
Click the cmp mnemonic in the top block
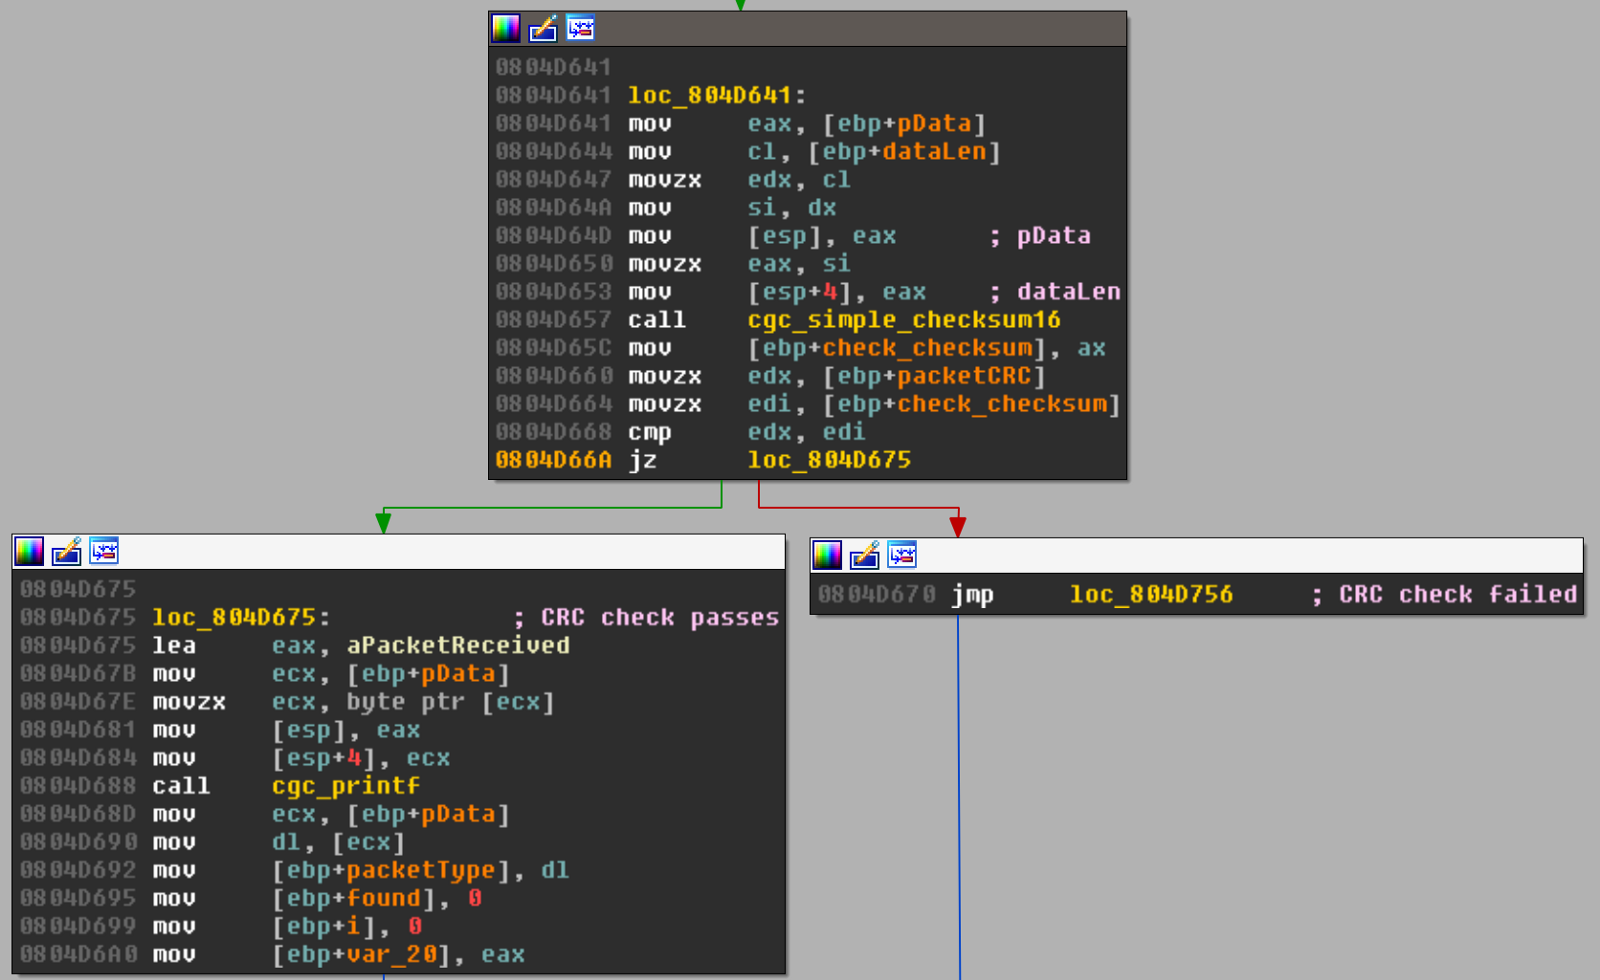tap(650, 432)
